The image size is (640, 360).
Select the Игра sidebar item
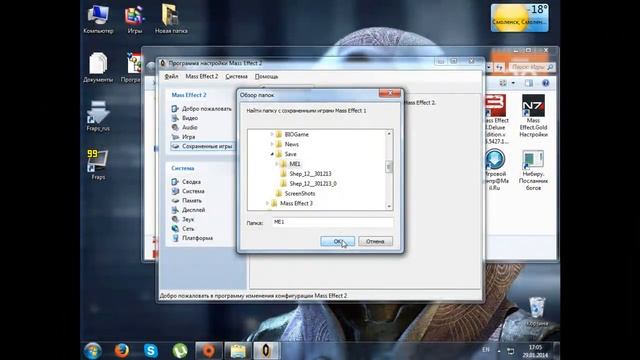(x=183, y=137)
